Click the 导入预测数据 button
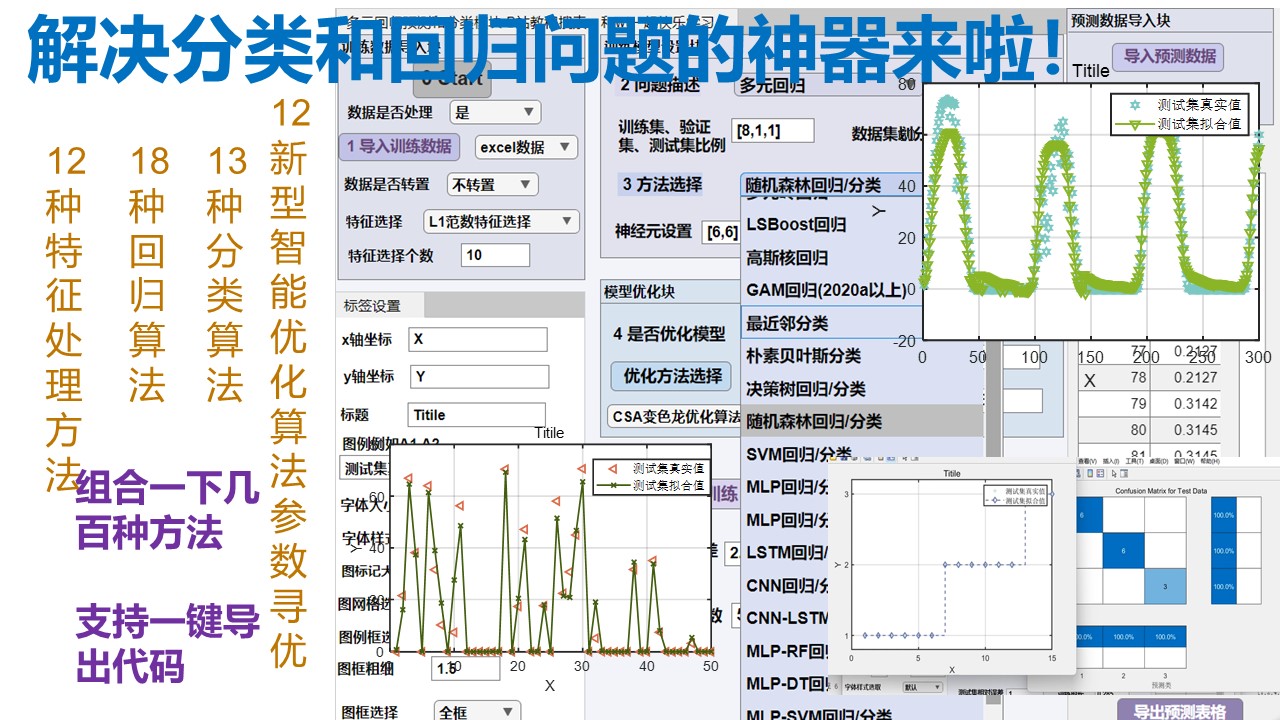The image size is (1280, 720). [1169, 56]
